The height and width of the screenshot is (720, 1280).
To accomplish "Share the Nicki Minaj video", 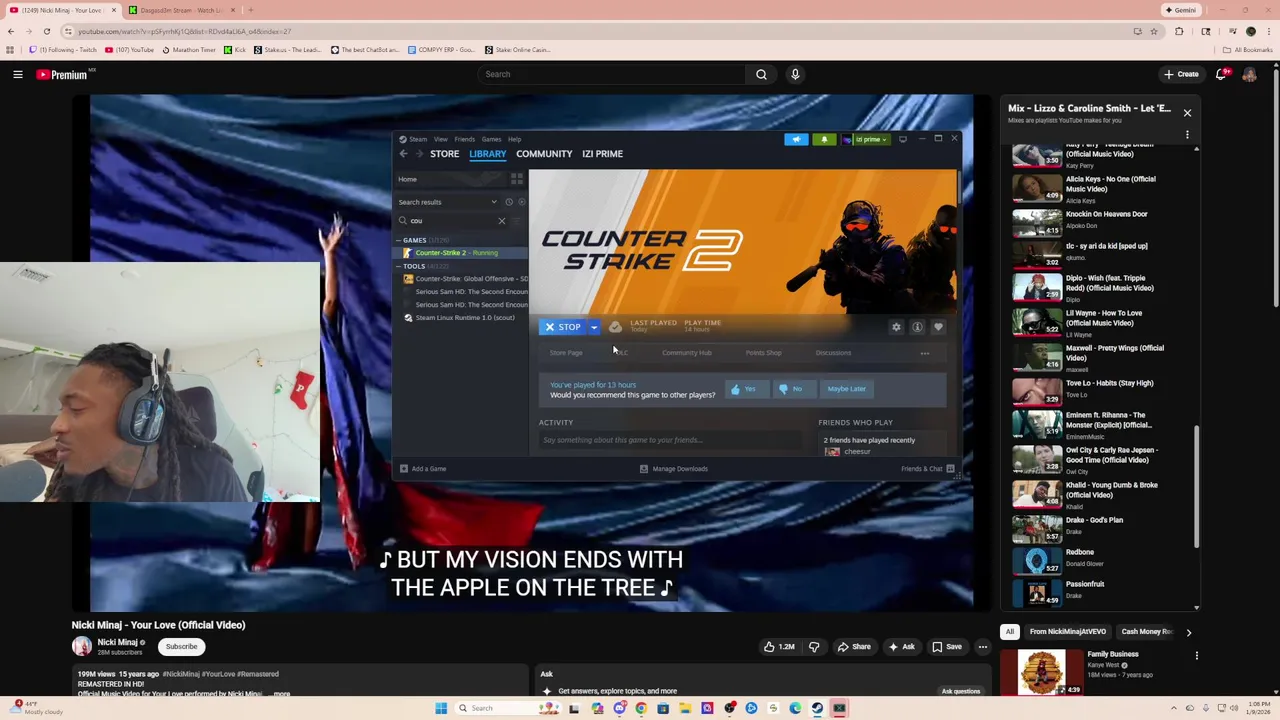I will [853, 646].
